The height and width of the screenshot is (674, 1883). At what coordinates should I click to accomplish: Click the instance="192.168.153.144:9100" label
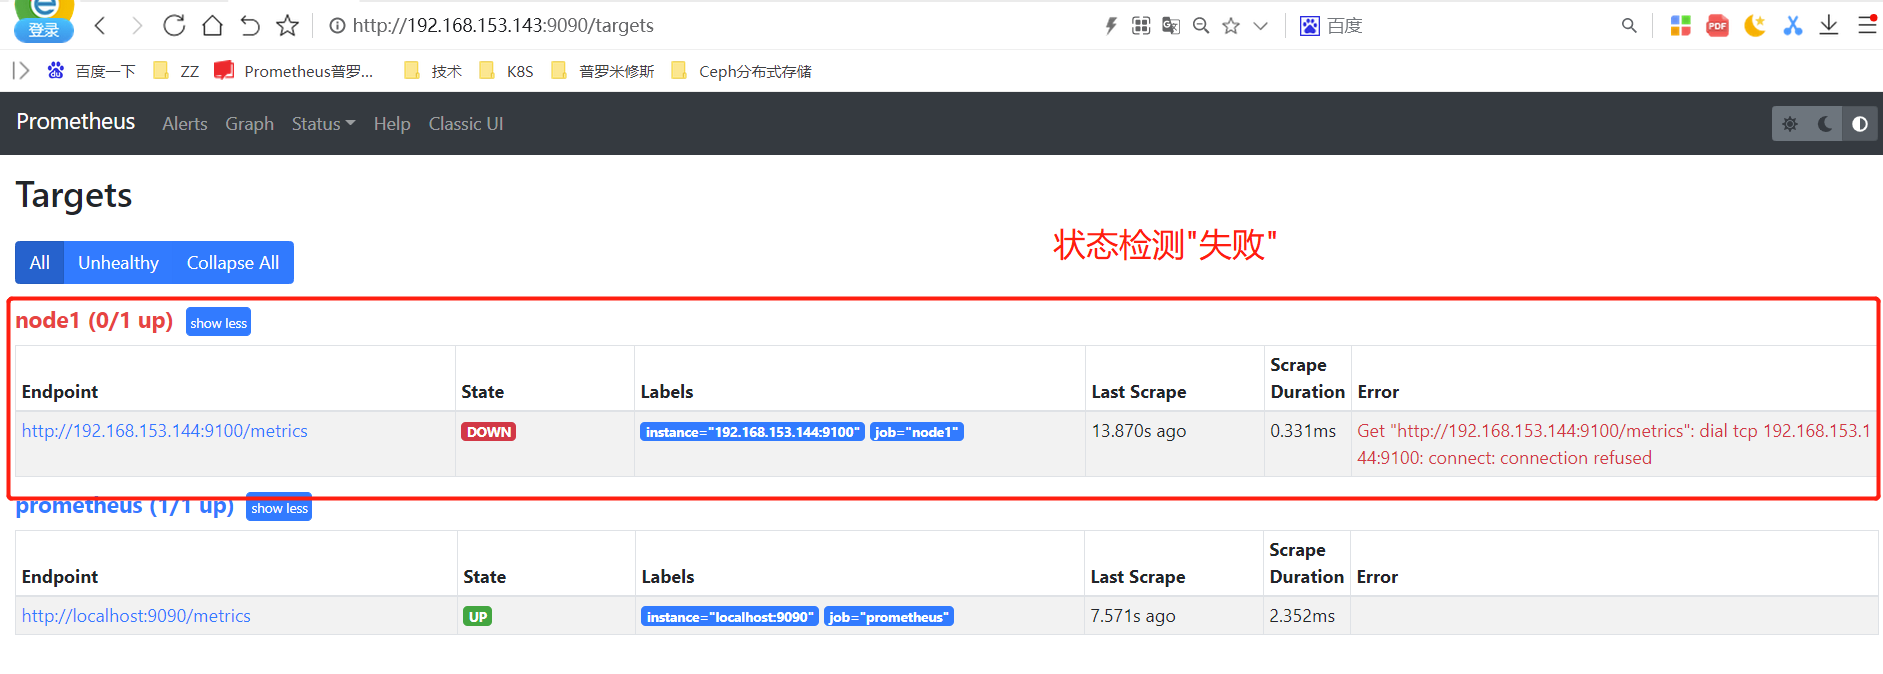point(752,432)
